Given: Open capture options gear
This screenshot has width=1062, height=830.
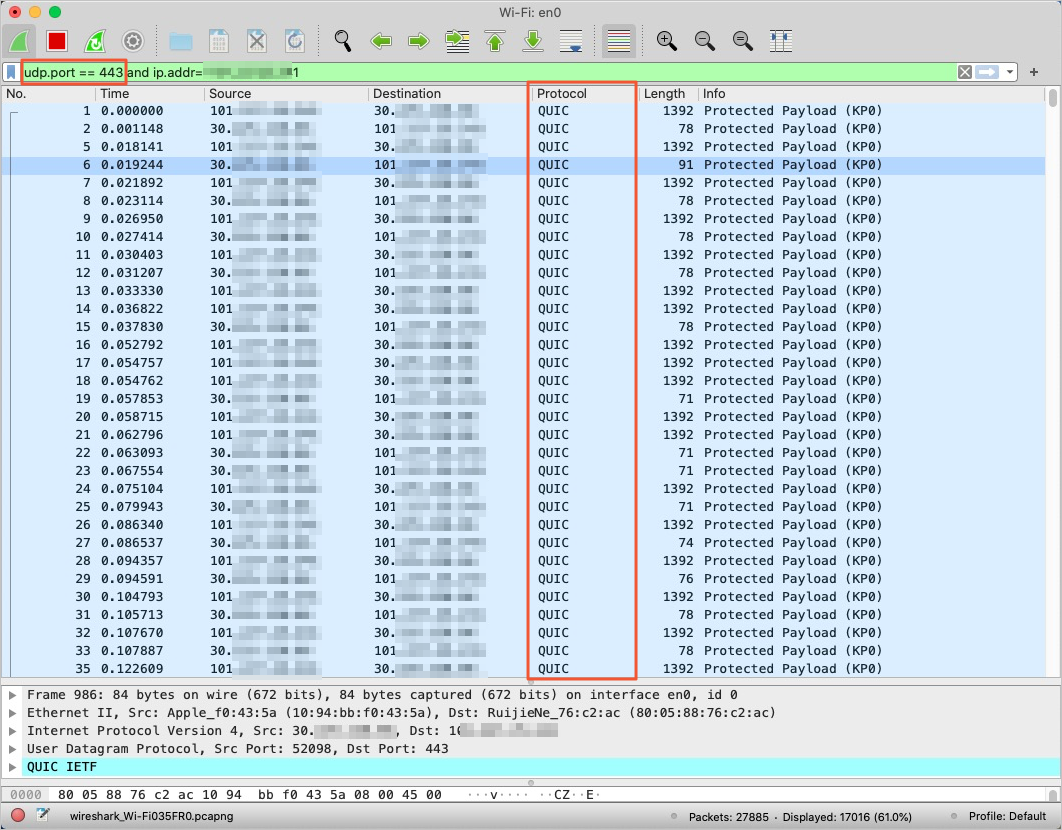Looking at the screenshot, I should 133,41.
